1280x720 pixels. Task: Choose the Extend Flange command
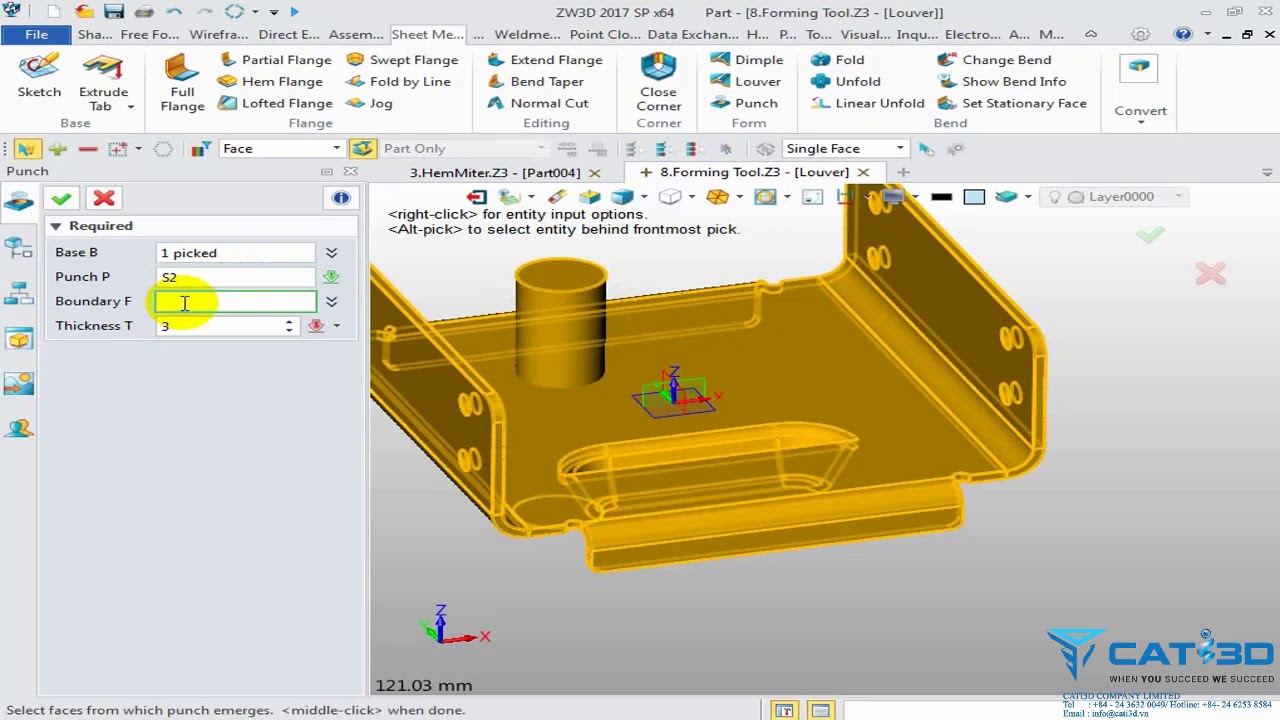click(x=545, y=60)
